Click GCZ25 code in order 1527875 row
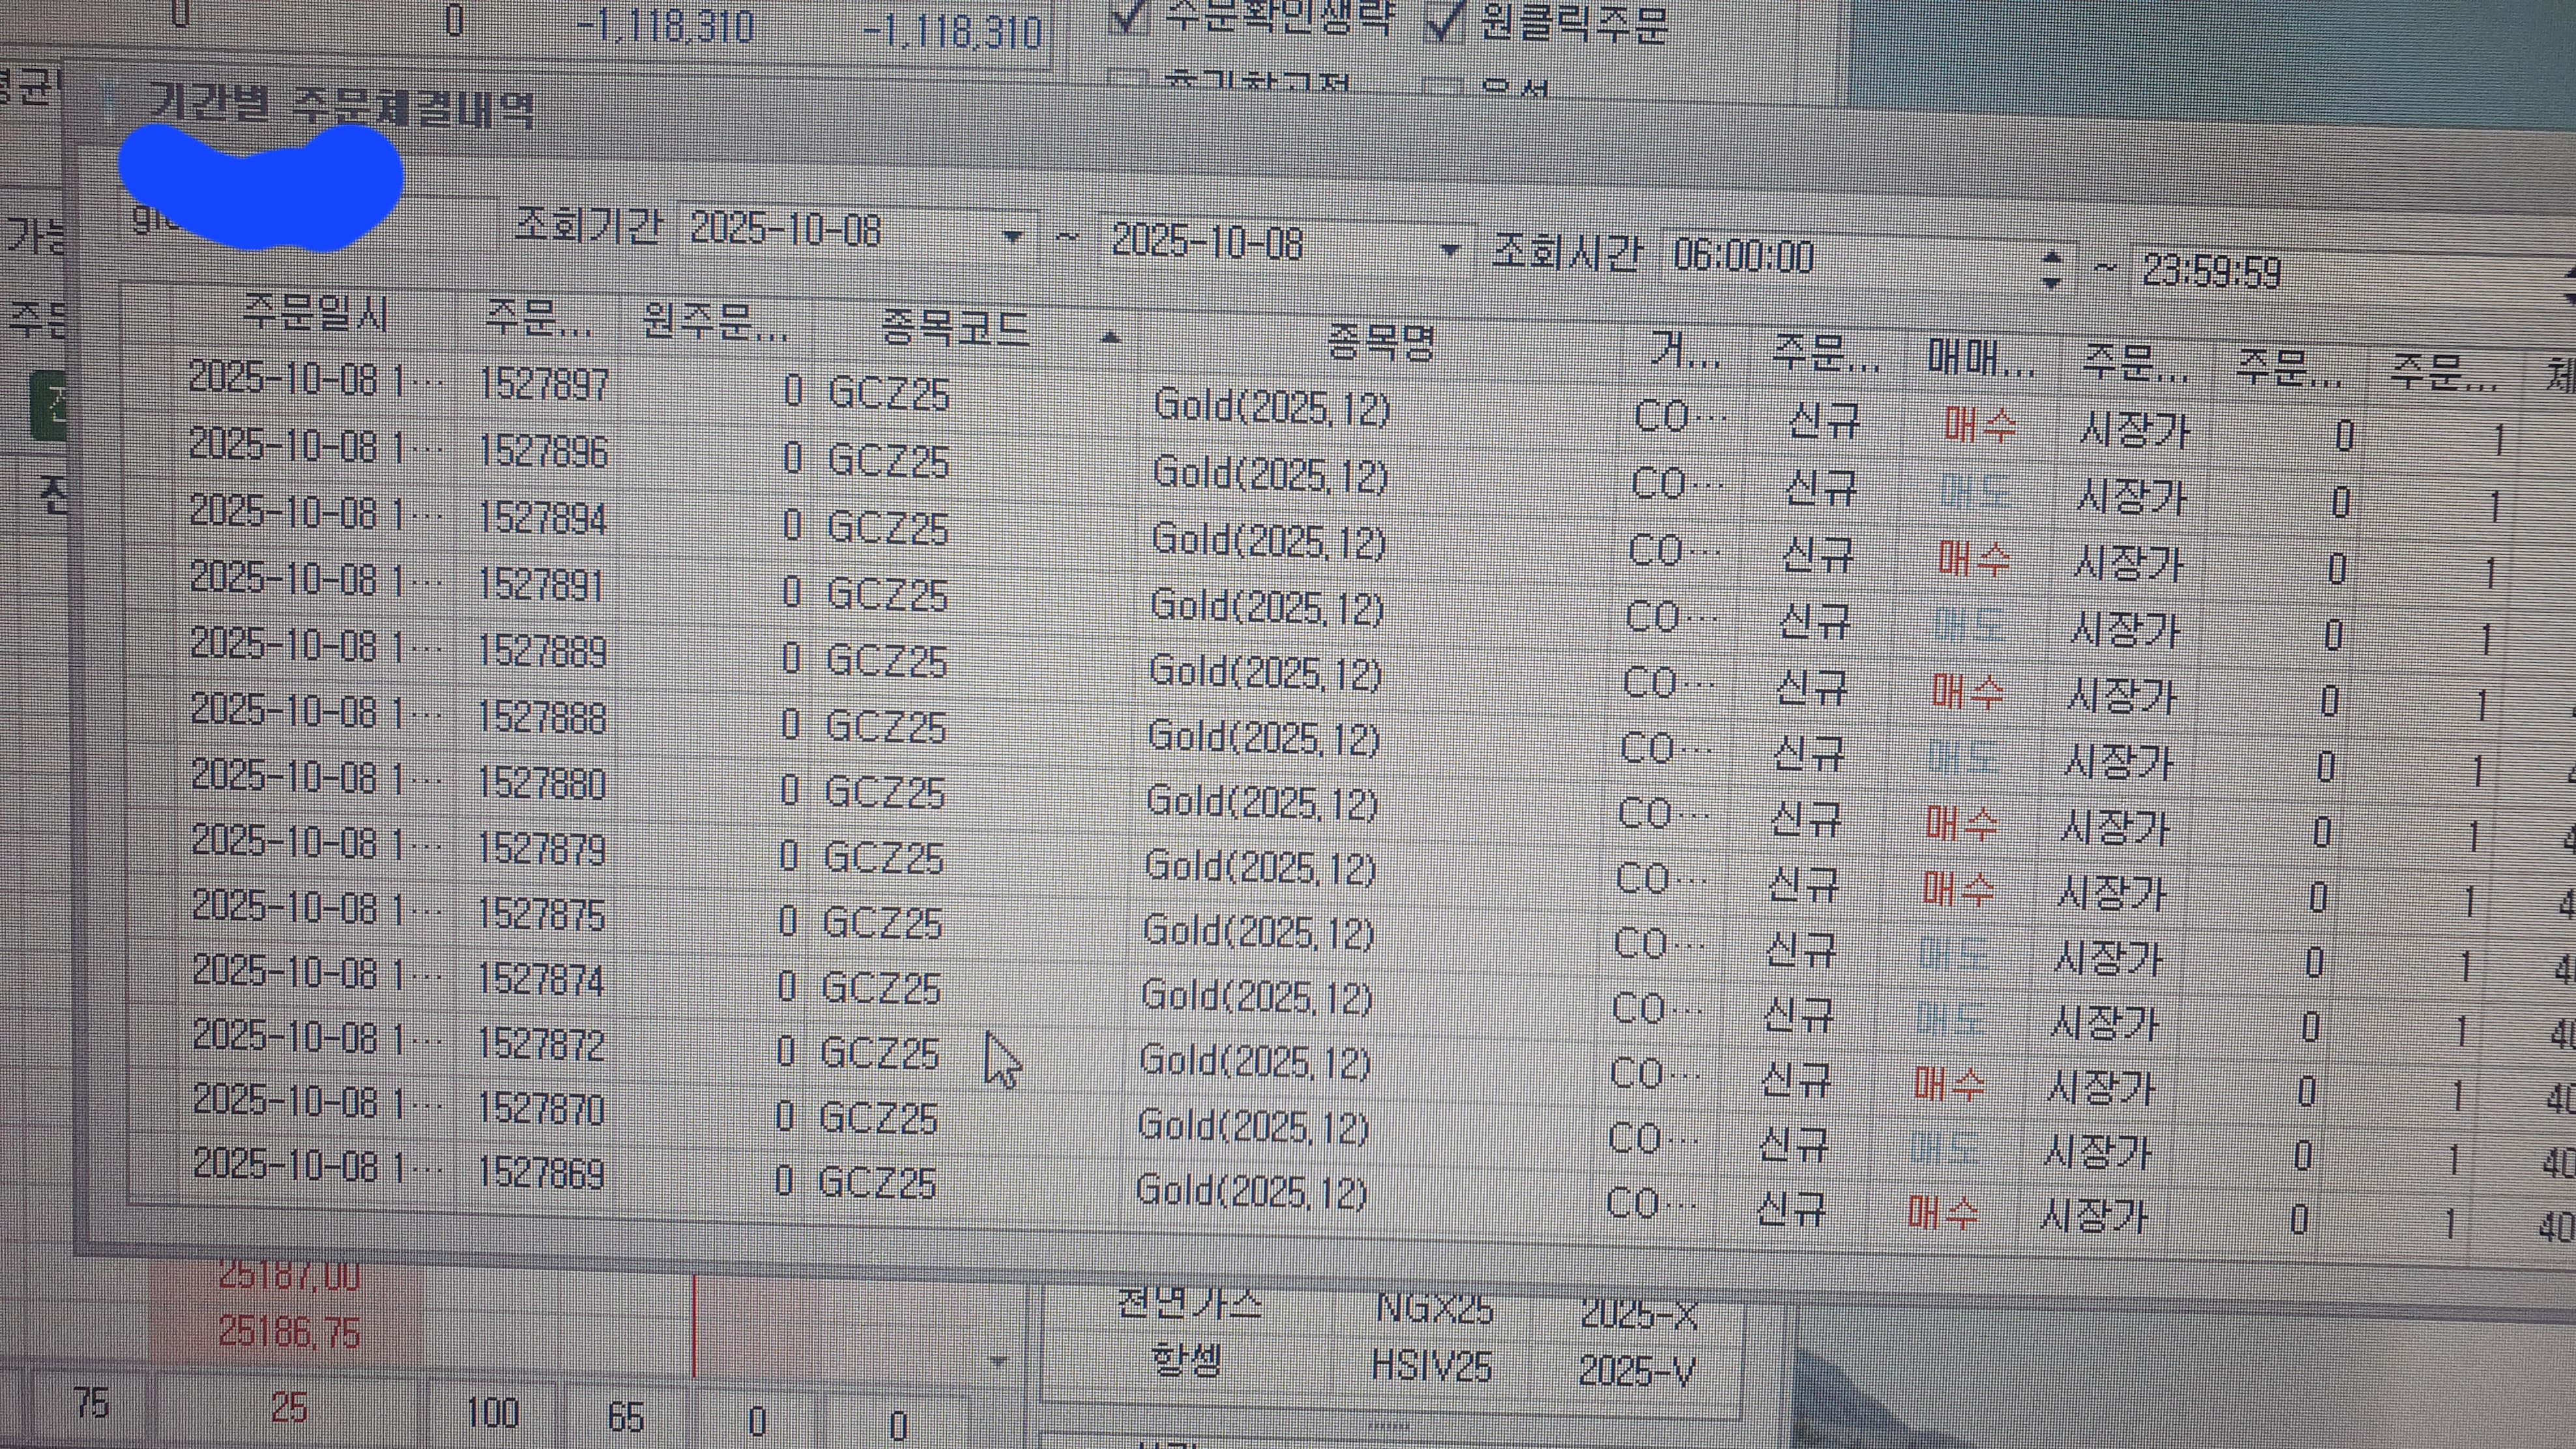Image resolution: width=2576 pixels, height=1449 pixels. click(882, 922)
